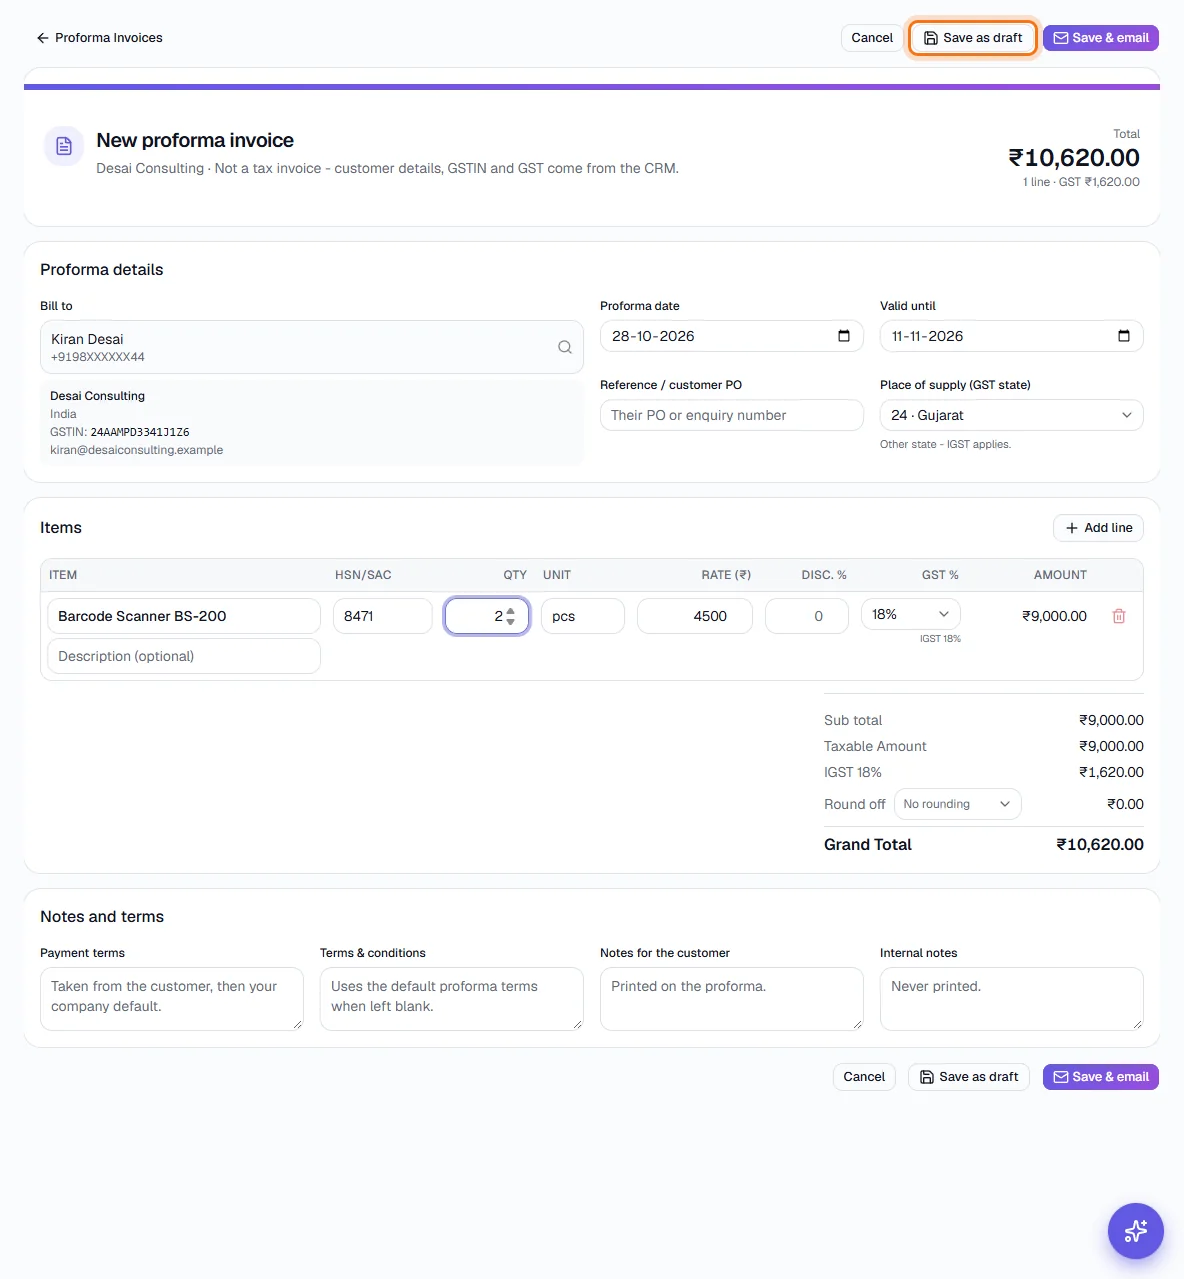
Task: Click the bottom Save & email button
Action: click(x=1101, y=1077)
